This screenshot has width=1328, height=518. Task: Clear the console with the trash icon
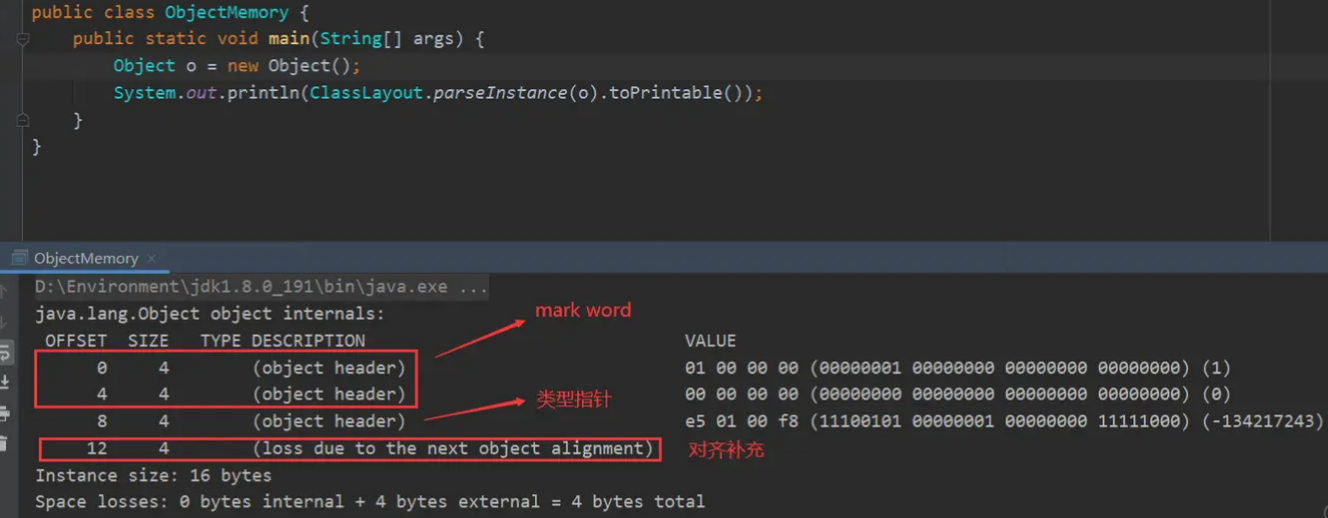(x=5, y=443)
